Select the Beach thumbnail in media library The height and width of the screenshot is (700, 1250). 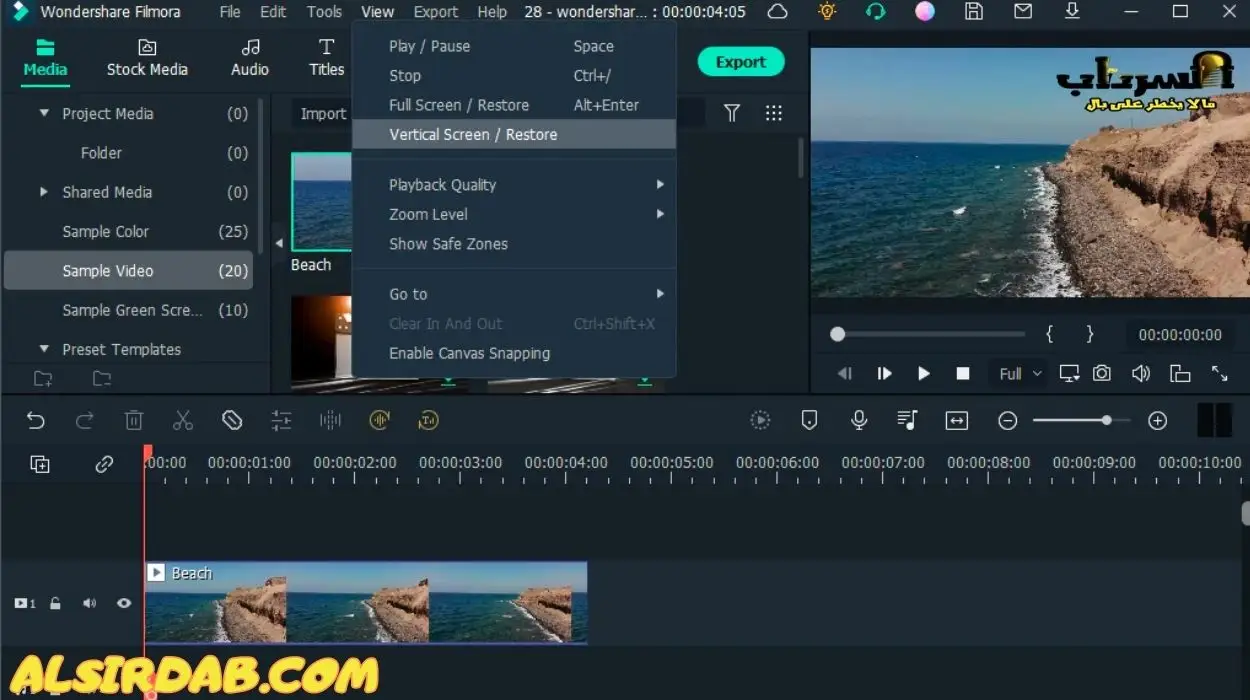[x=321, y=202]
